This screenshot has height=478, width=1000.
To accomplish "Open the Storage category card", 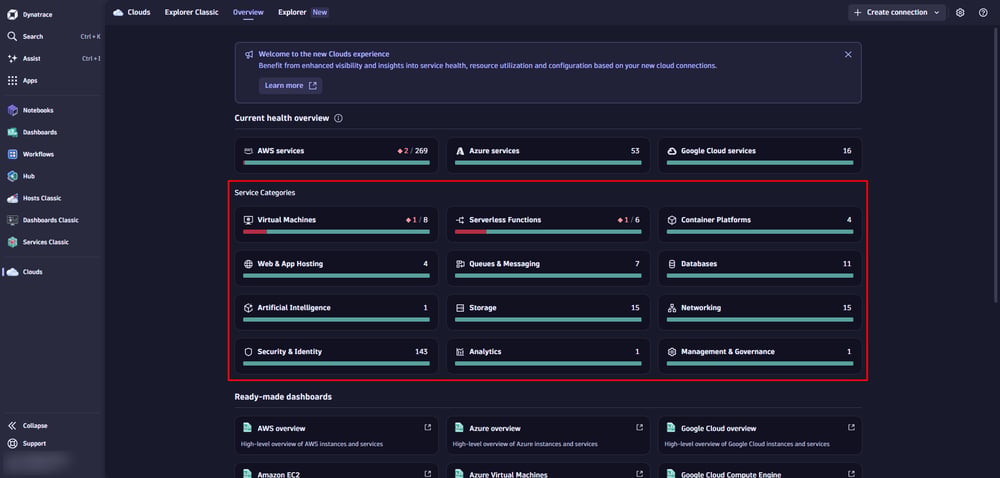I will 548,312.
